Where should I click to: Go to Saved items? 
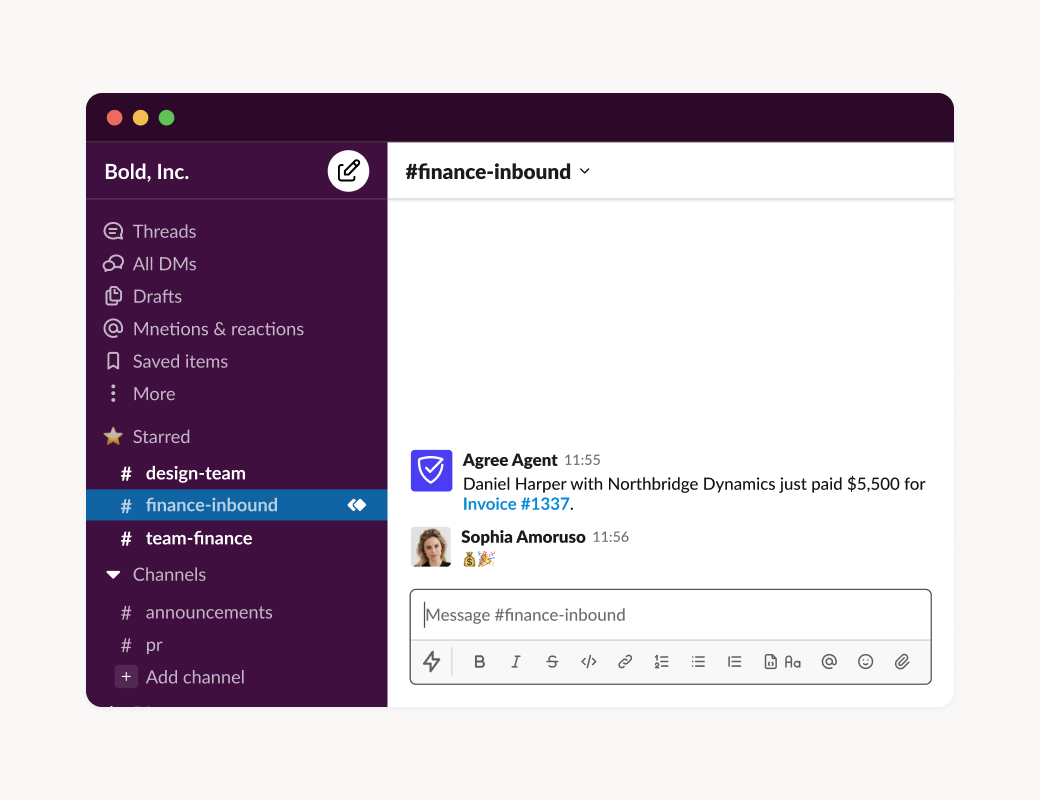point(180,362)
